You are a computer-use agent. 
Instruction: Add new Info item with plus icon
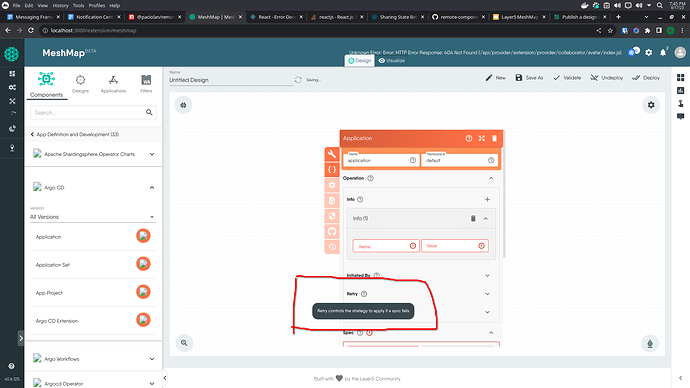(x=487, y=199)
